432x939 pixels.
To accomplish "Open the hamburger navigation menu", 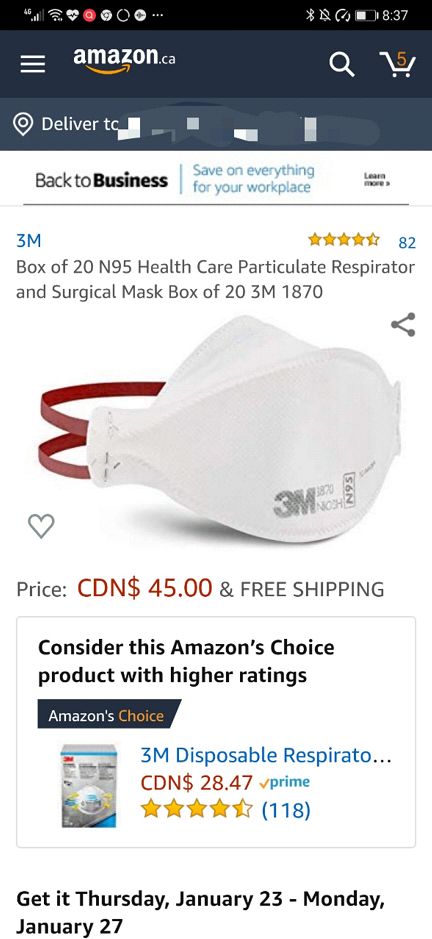I will [33, 64].
